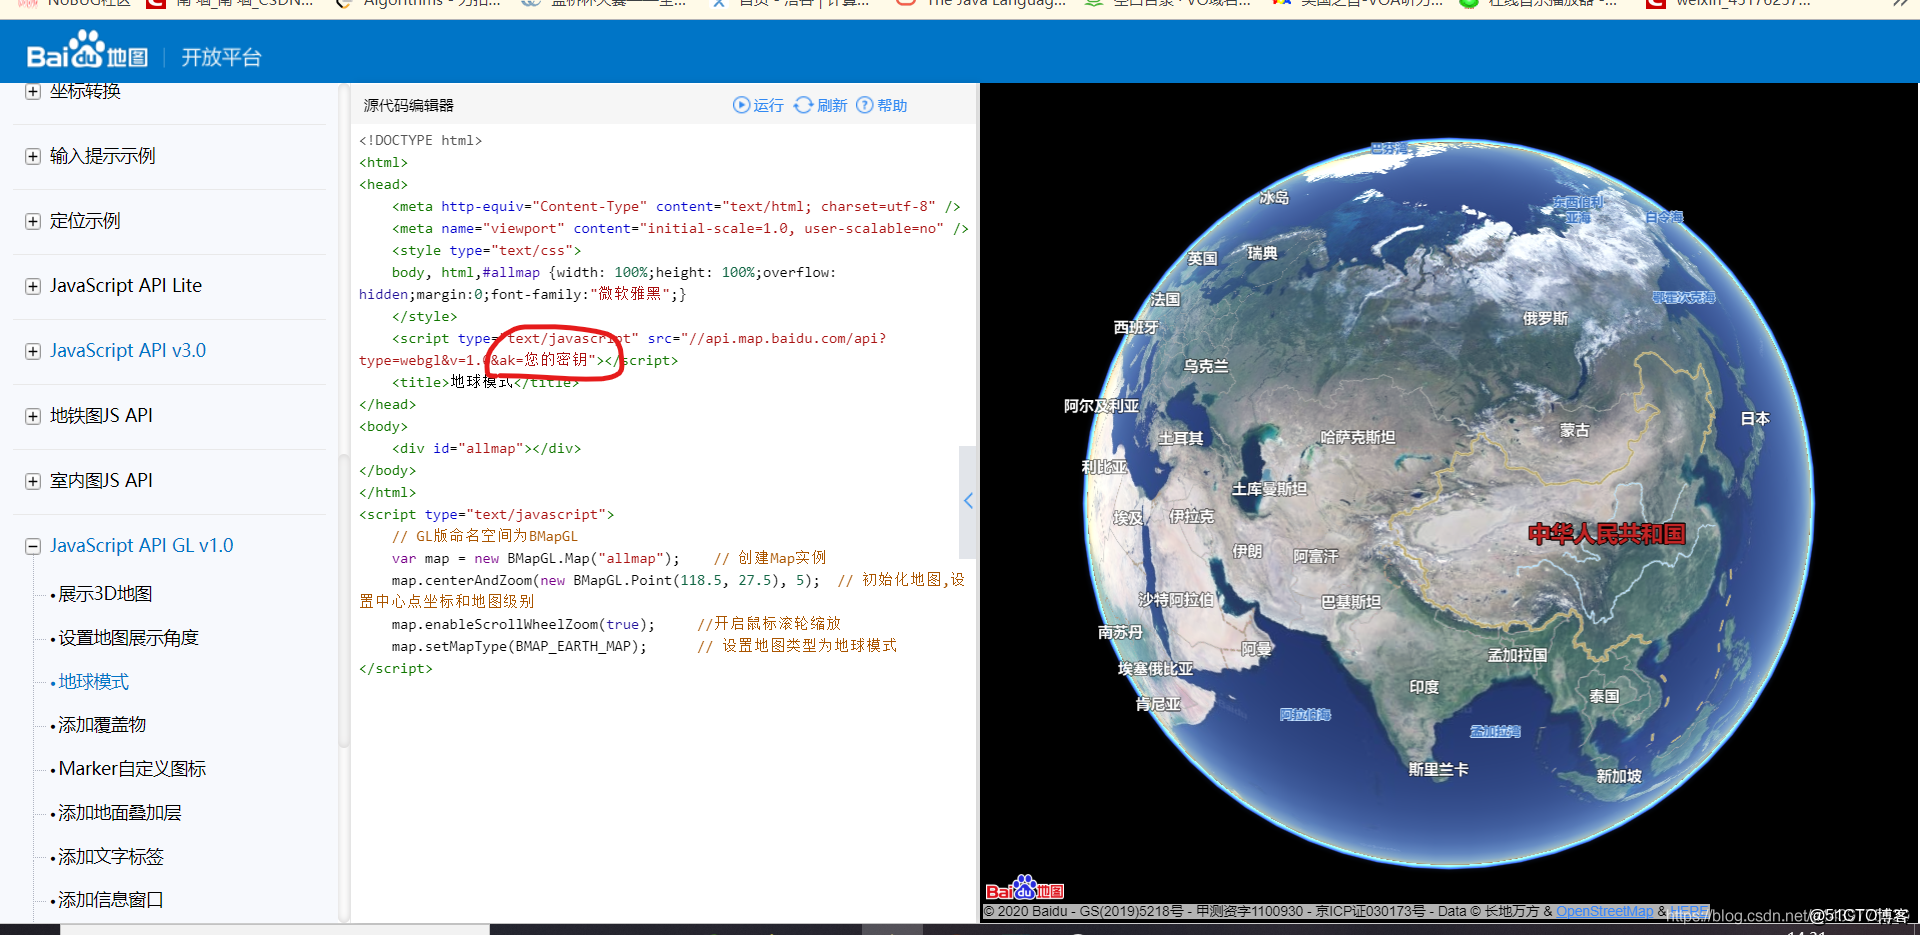Click the centerAndZoom code line
The height and width of the screenshot is (935, 1920).
[662, 590]
